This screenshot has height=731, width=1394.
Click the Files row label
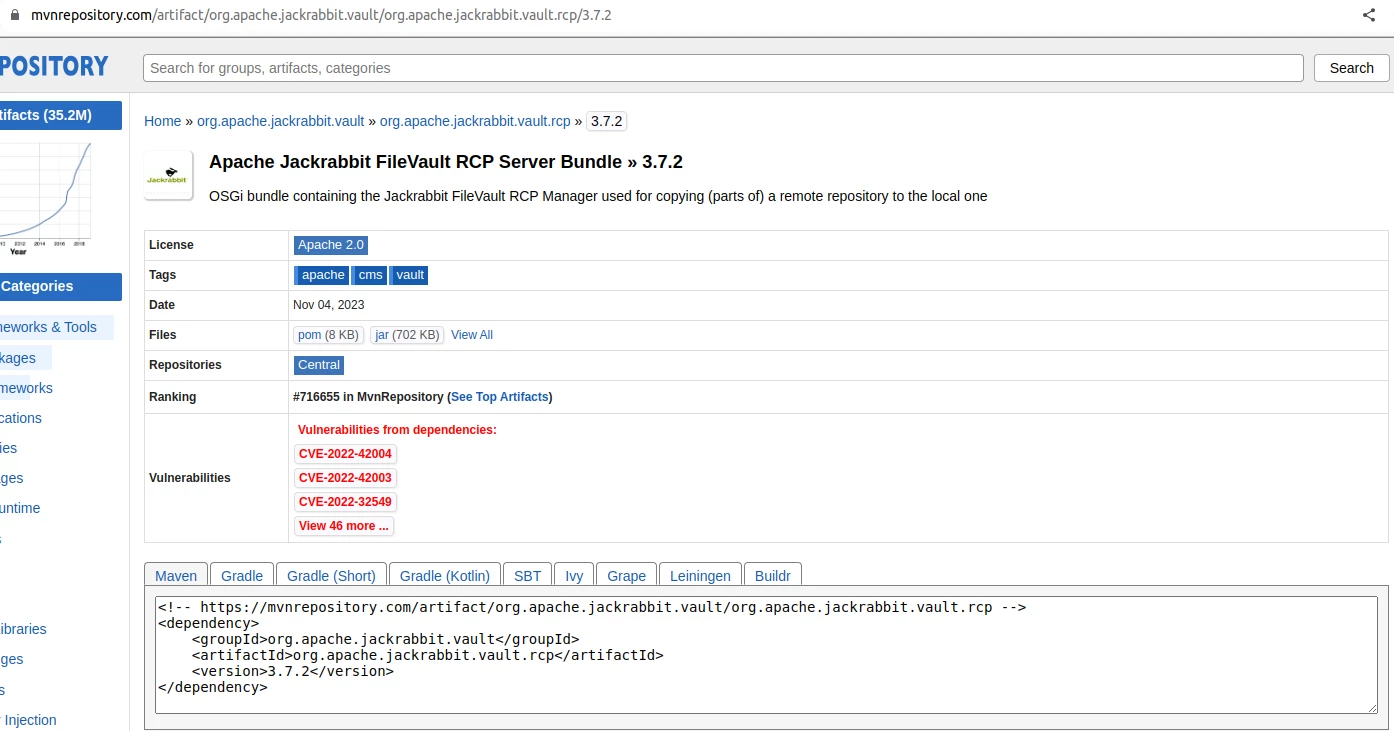(163, 335)
